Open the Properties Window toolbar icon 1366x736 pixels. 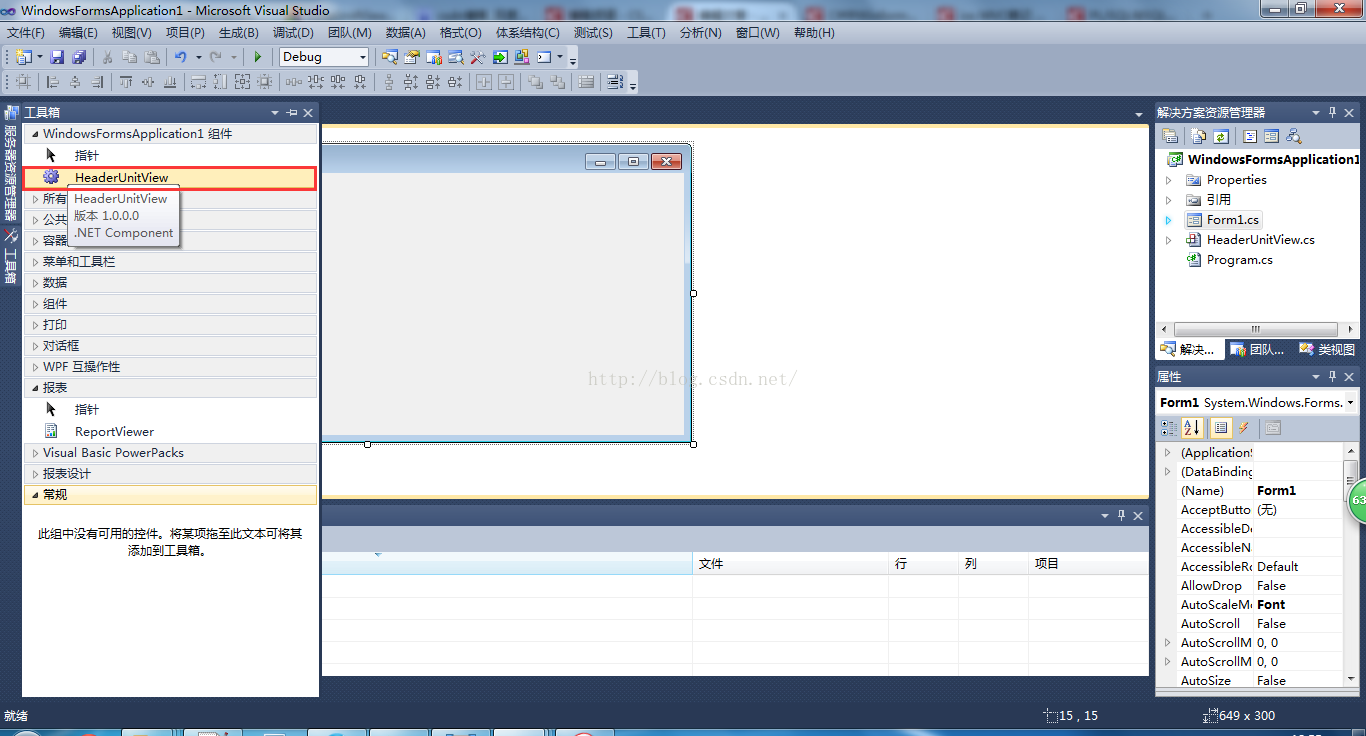click(412, 57)
